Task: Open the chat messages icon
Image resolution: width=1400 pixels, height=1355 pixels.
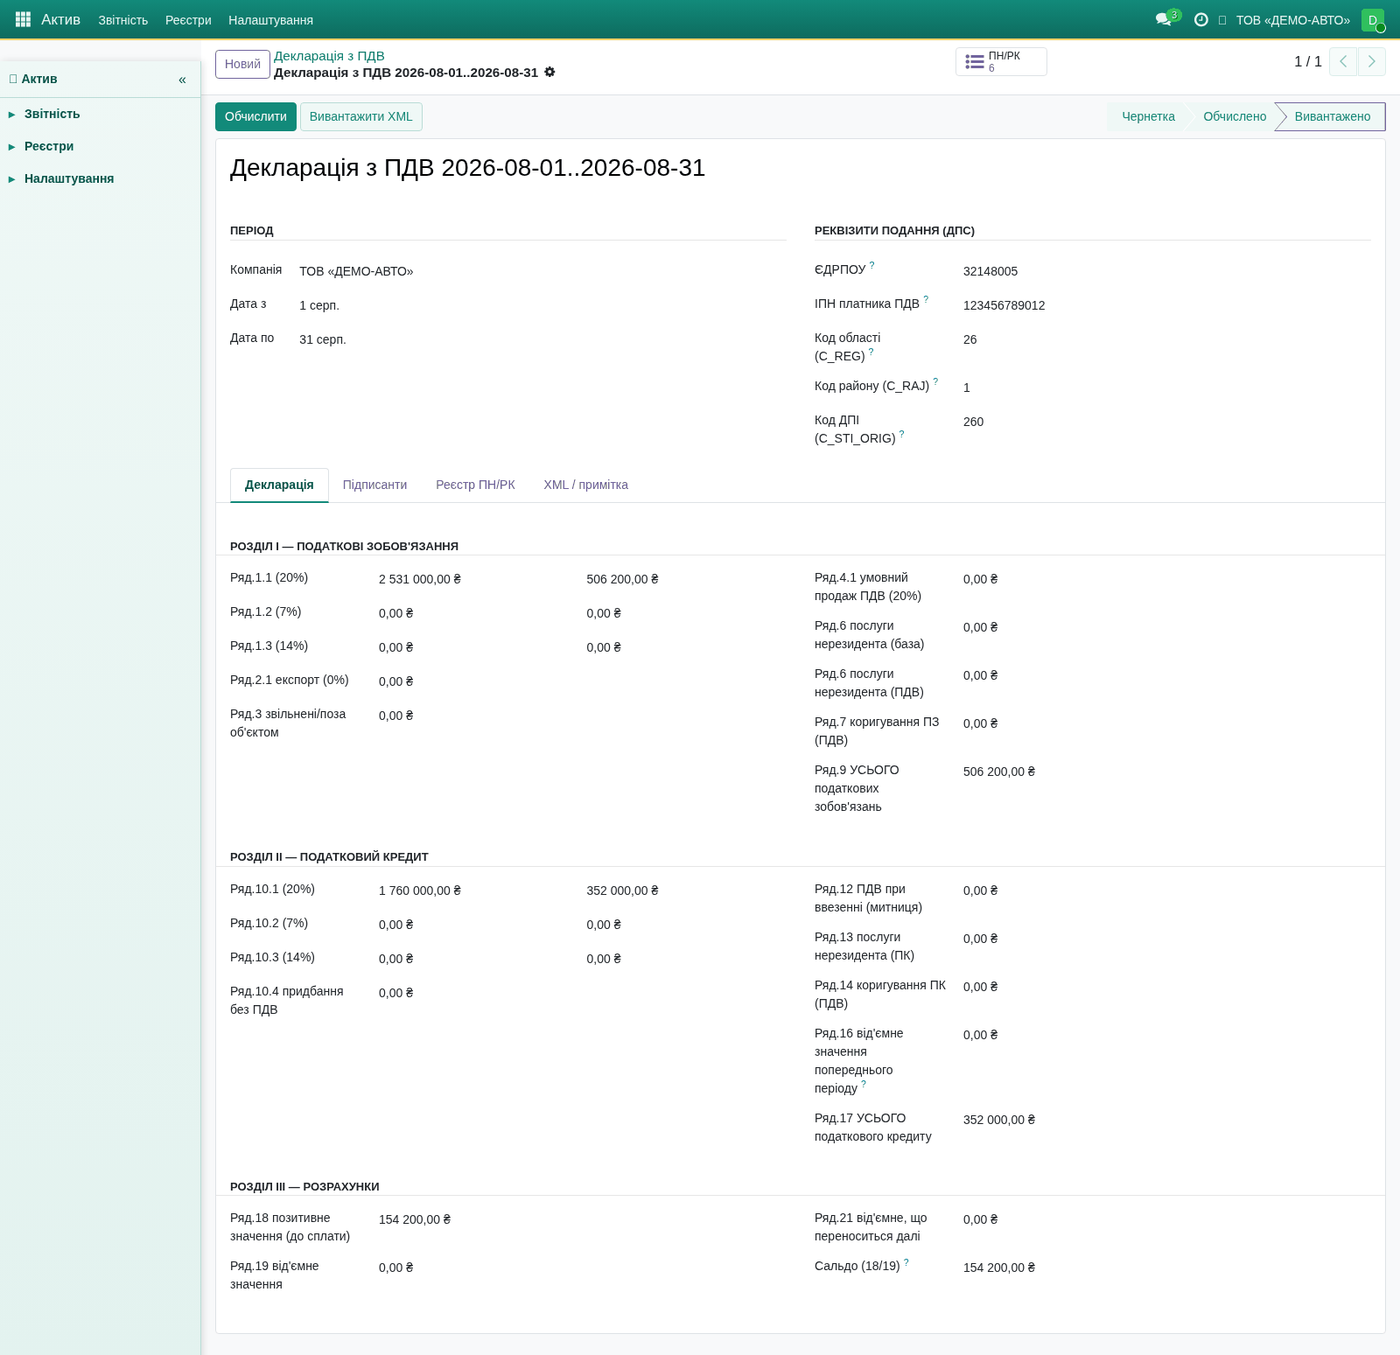Action: [1164, 19]
